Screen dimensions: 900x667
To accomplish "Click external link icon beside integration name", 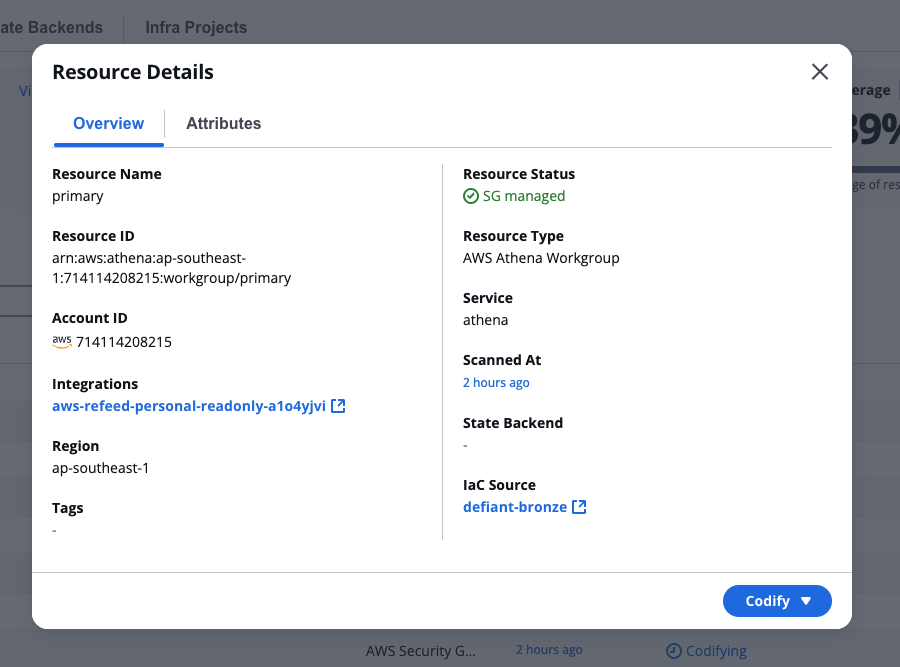I will 339,406.
